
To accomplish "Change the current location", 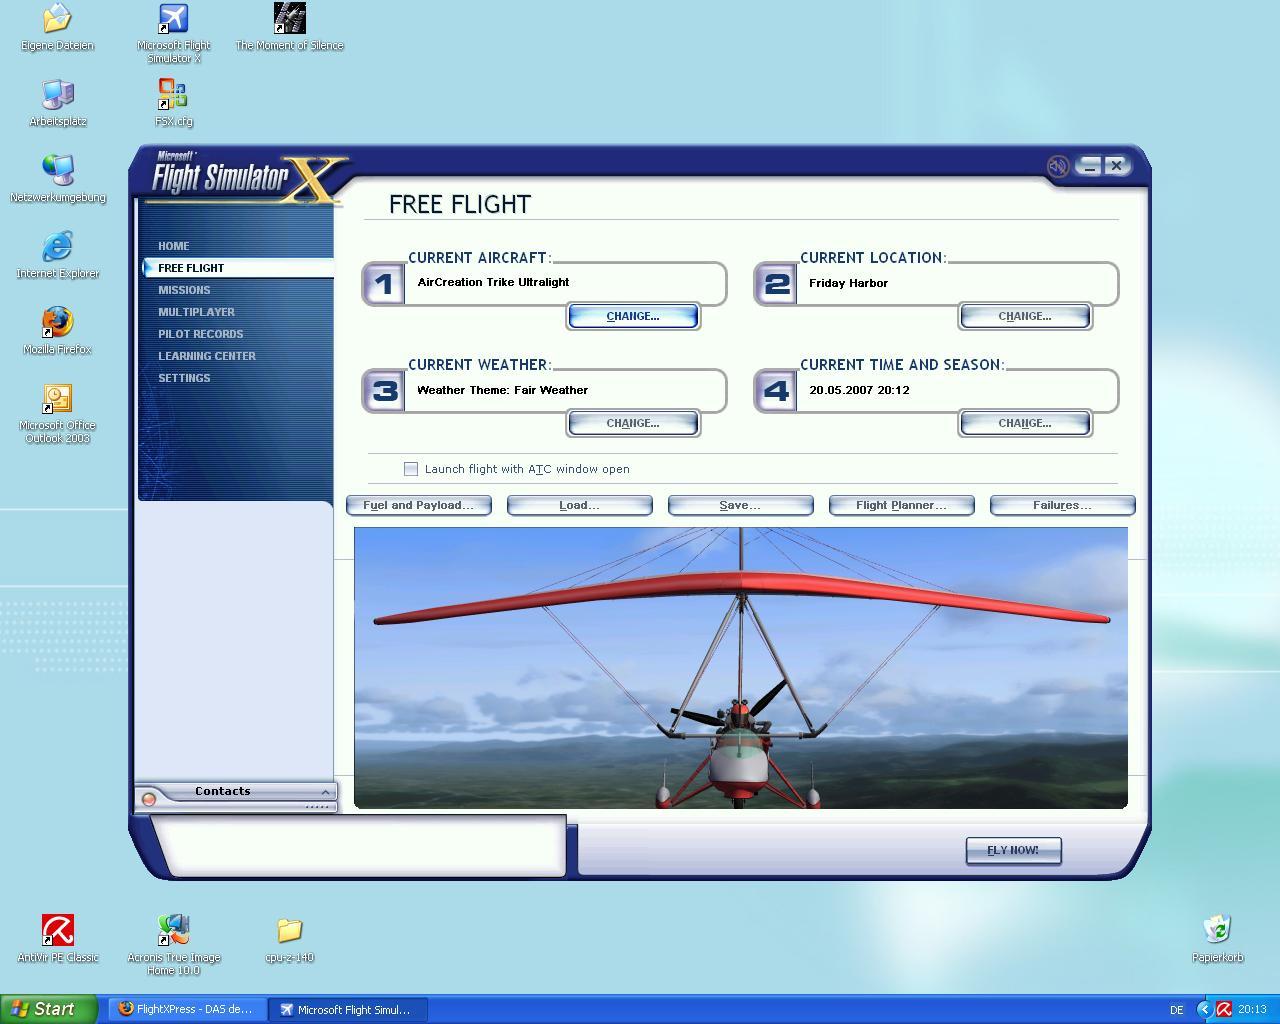I will click(1025, 316).
